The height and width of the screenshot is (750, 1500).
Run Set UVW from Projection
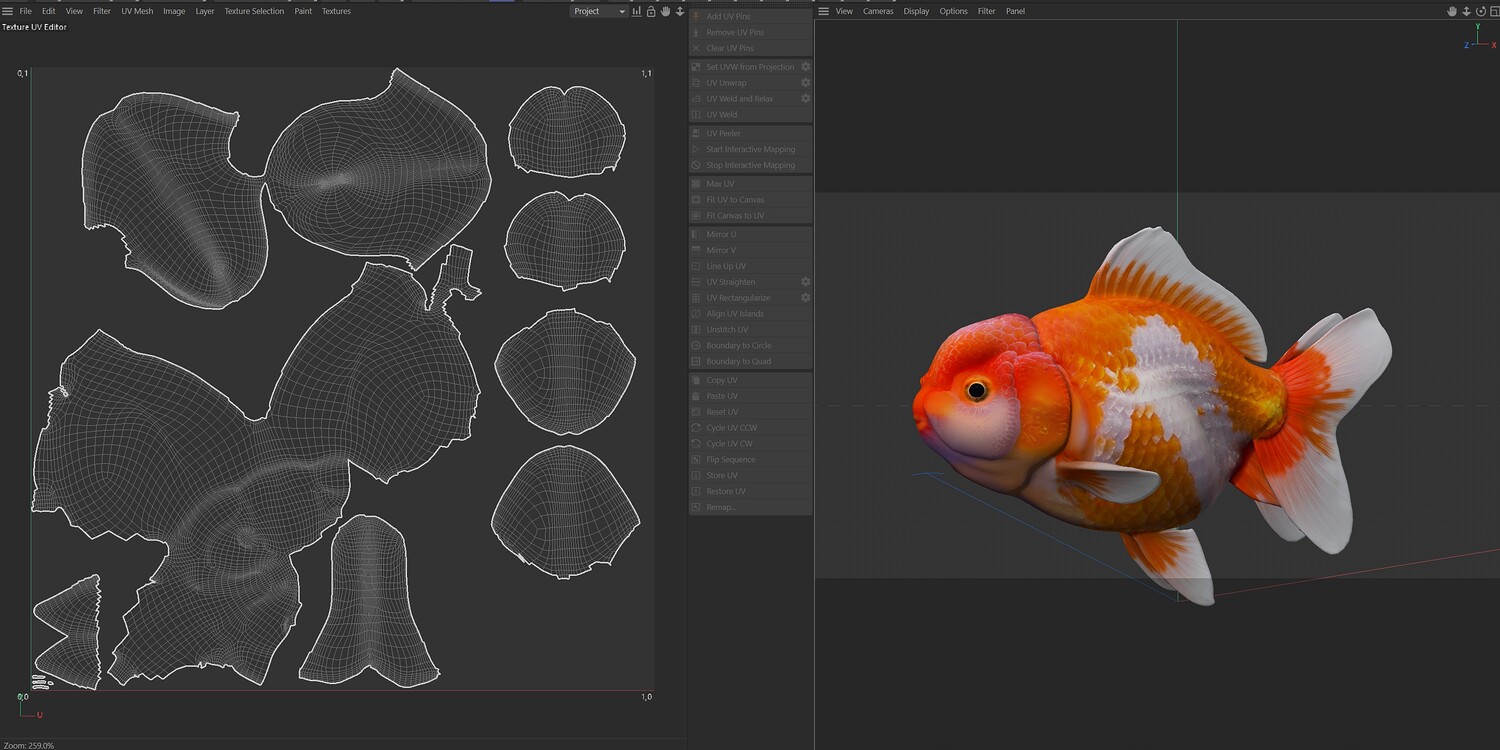coord(744,67)
